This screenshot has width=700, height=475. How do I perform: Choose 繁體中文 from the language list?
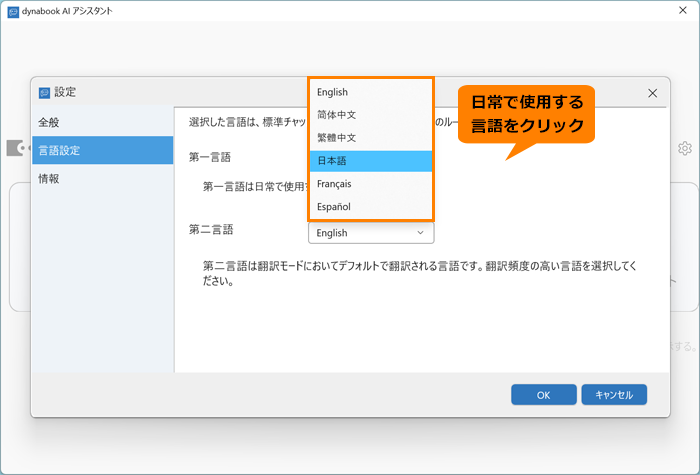click(371, 138)
